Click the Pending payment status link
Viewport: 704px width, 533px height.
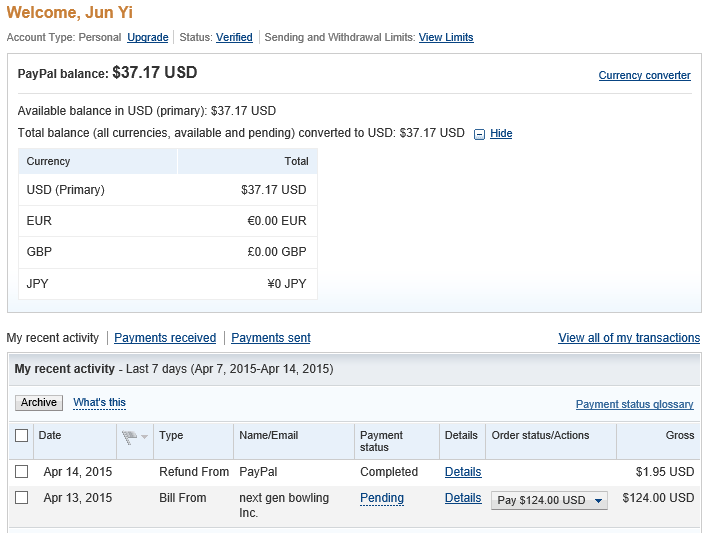point(382,498)
